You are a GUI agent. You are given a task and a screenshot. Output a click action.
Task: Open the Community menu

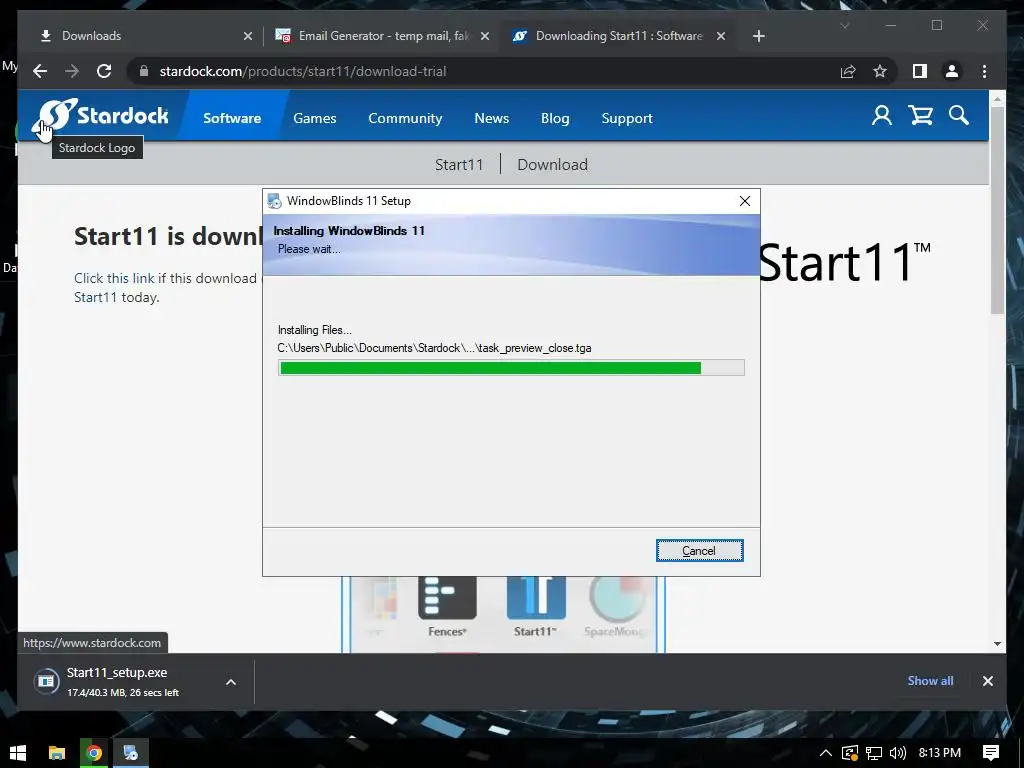[x=405, y=118]
